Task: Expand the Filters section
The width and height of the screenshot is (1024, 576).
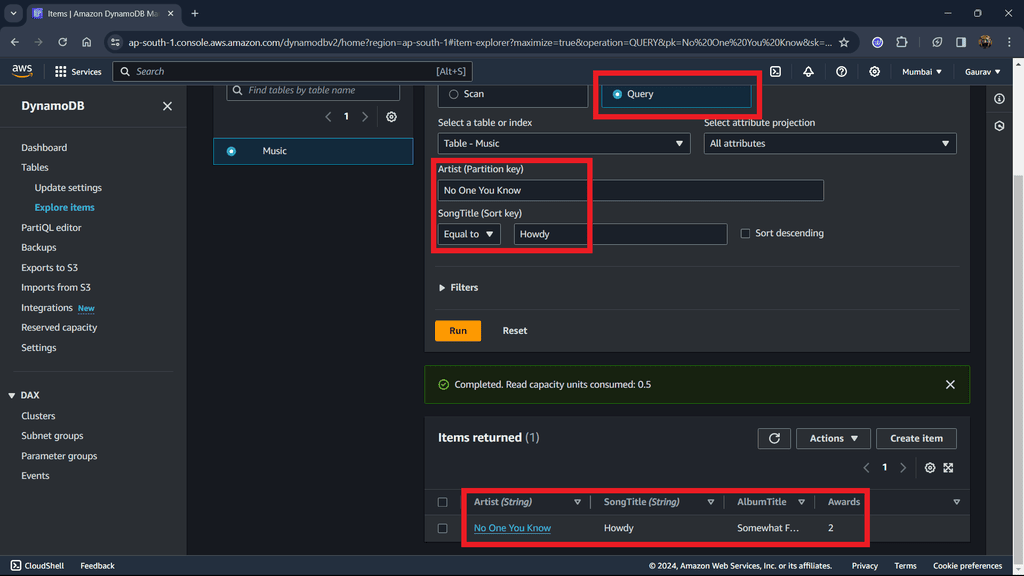Action: (458, 287)
